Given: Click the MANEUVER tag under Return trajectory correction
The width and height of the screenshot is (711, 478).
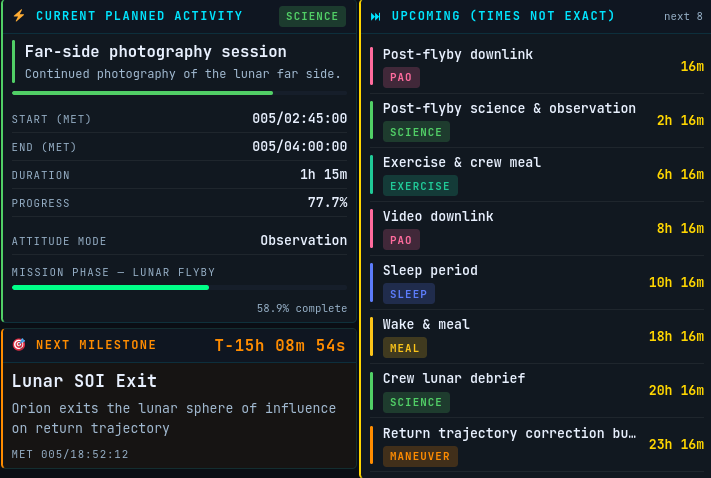Looking at the screenshot, I should 420,456.
